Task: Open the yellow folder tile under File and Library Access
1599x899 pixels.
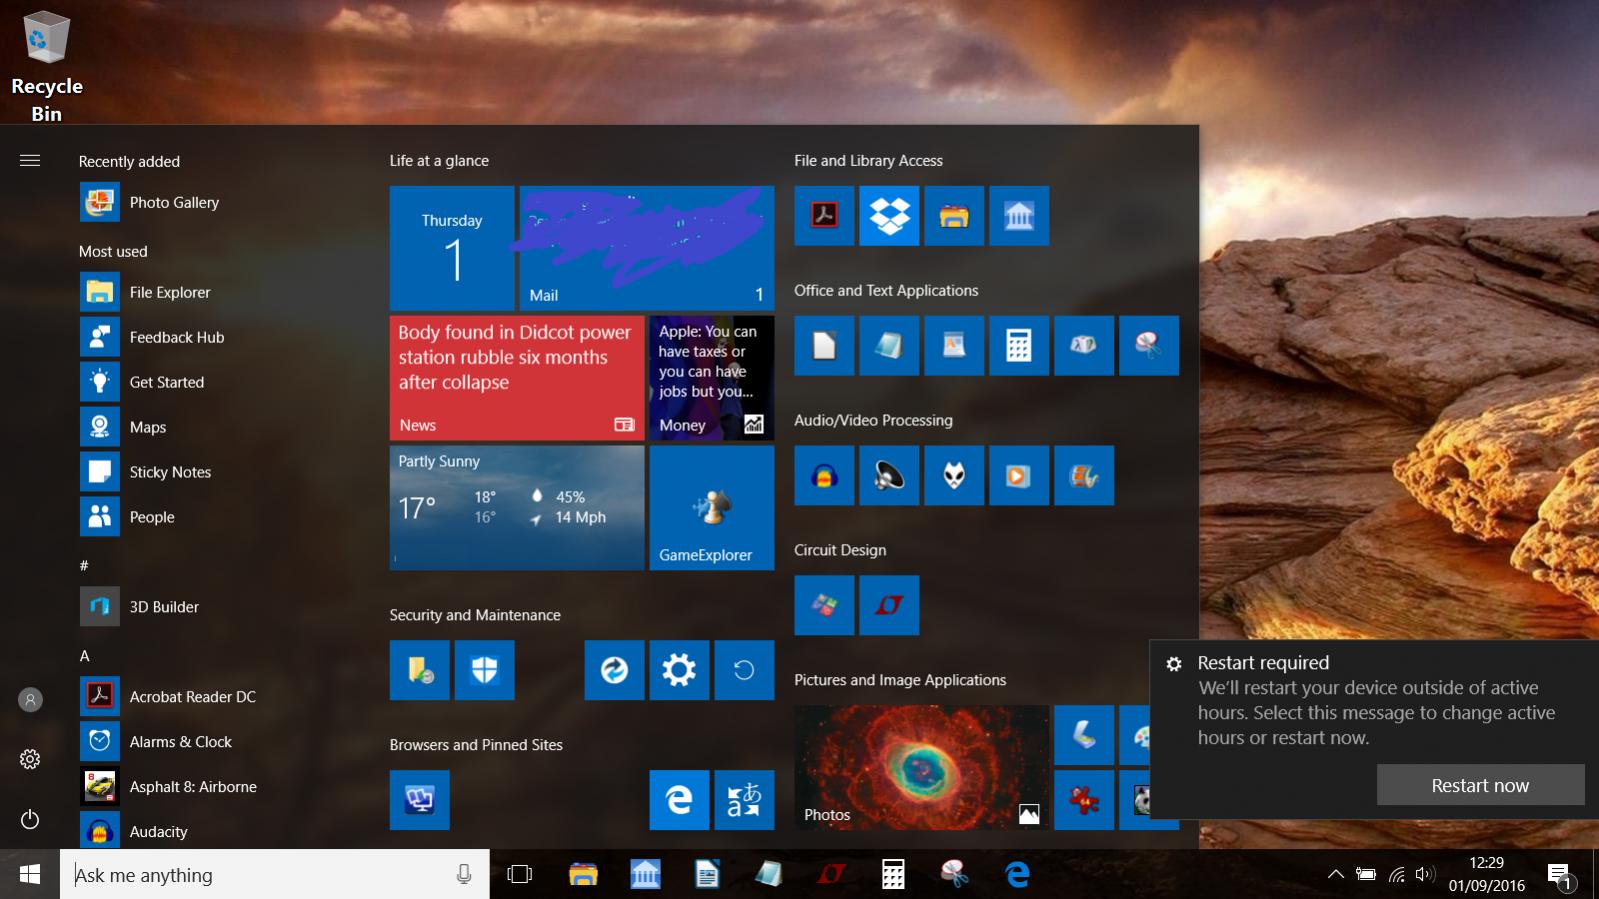Action: tap(954, 215)
